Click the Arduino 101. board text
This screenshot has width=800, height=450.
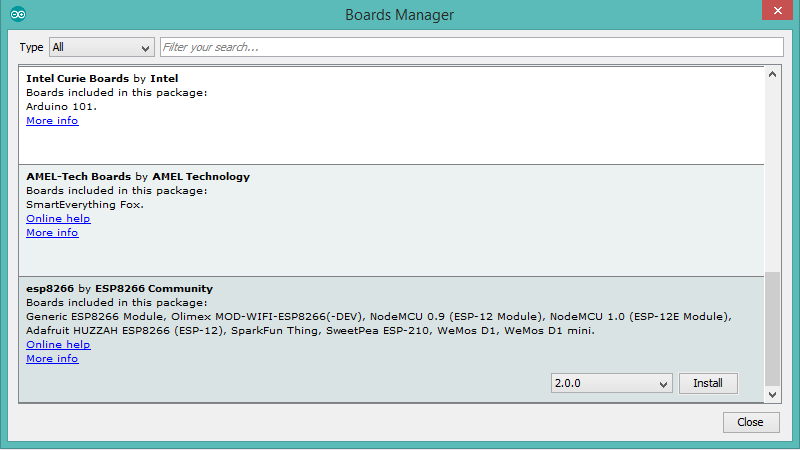point(61,107)
